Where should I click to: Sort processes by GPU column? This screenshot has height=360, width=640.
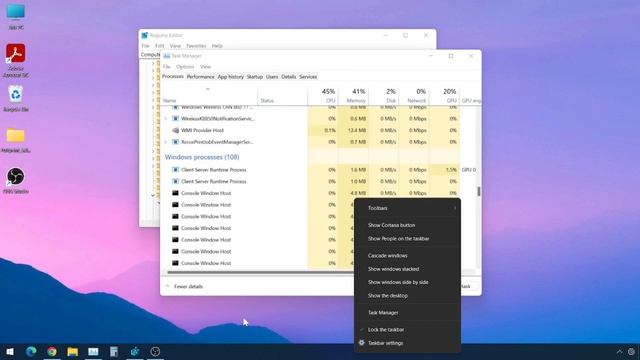point(444,96)
